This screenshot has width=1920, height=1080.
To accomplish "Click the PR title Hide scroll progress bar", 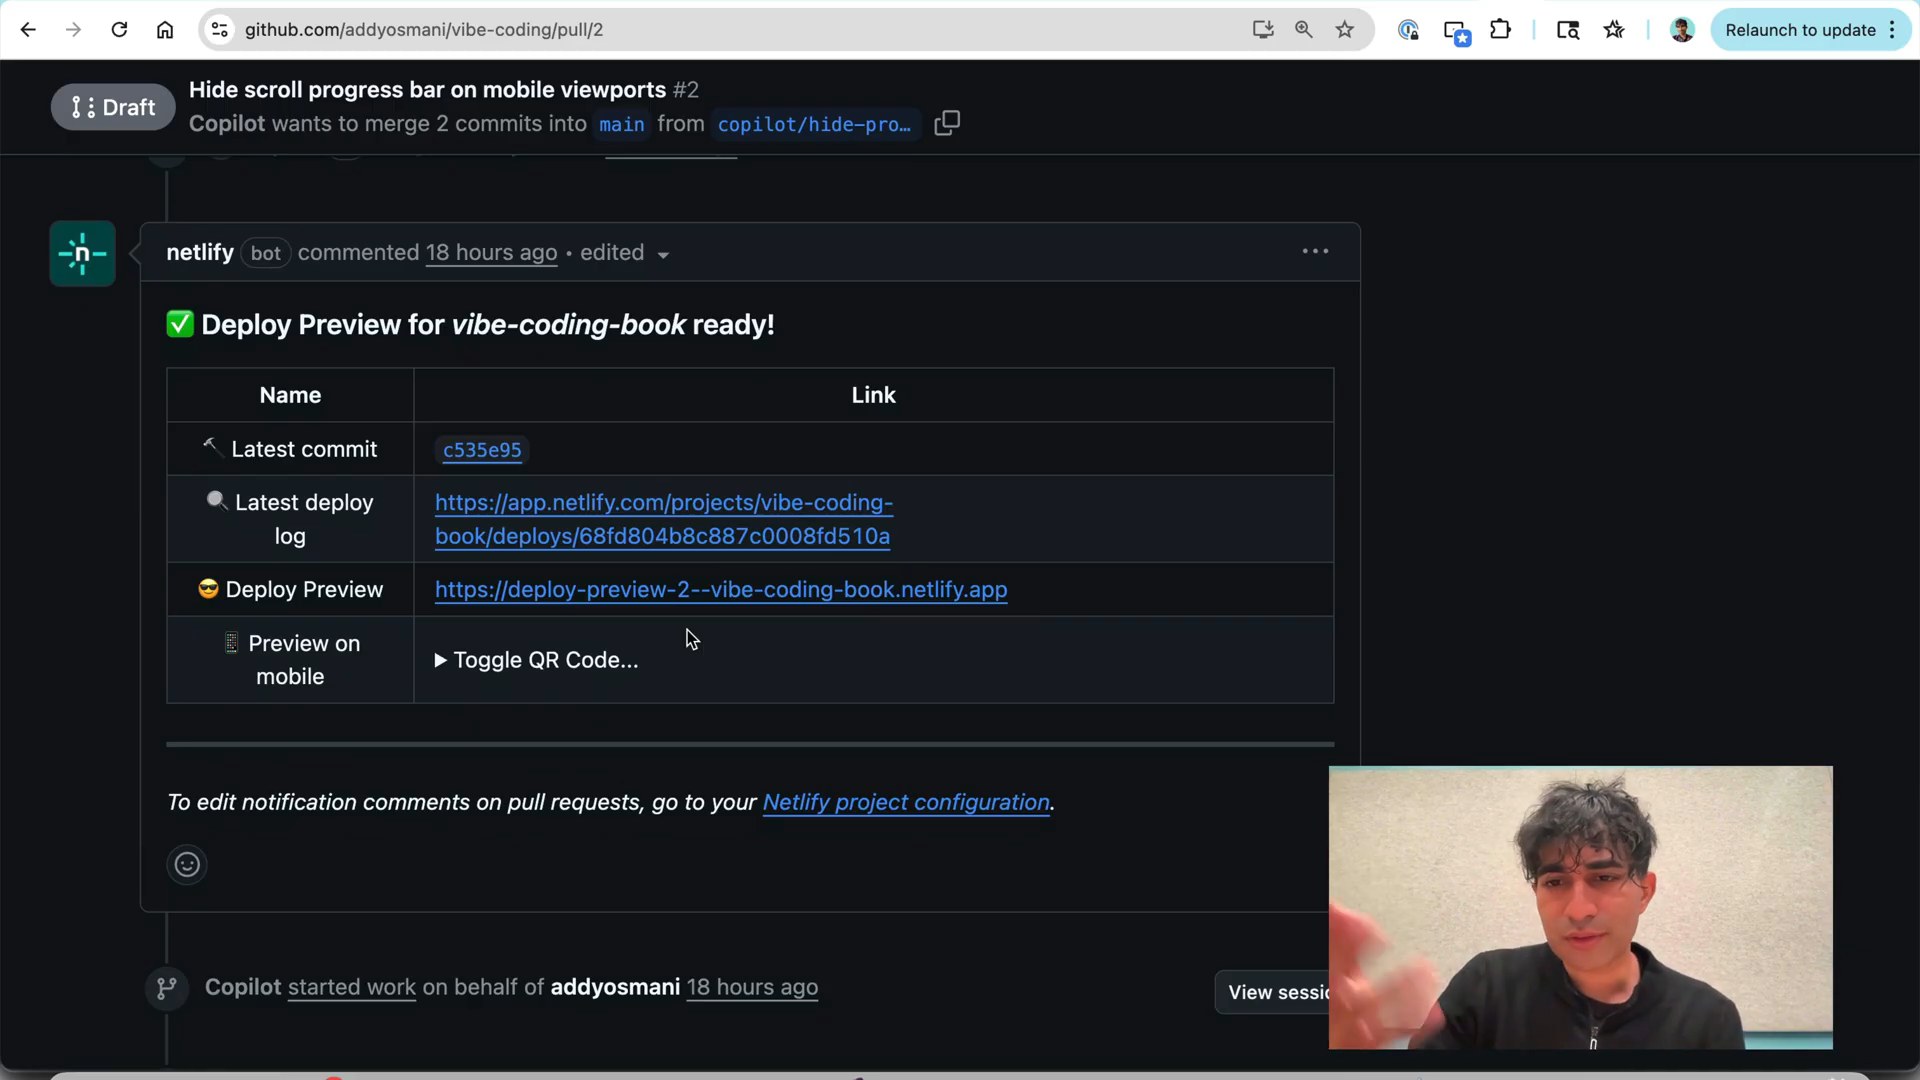I will (x=427, y=89).
